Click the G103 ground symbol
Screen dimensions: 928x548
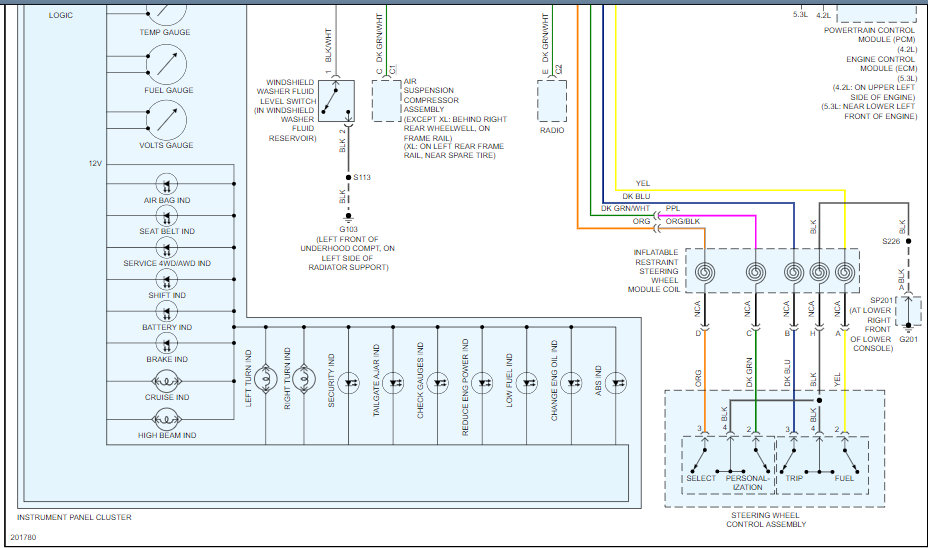(x=349, y=218)
